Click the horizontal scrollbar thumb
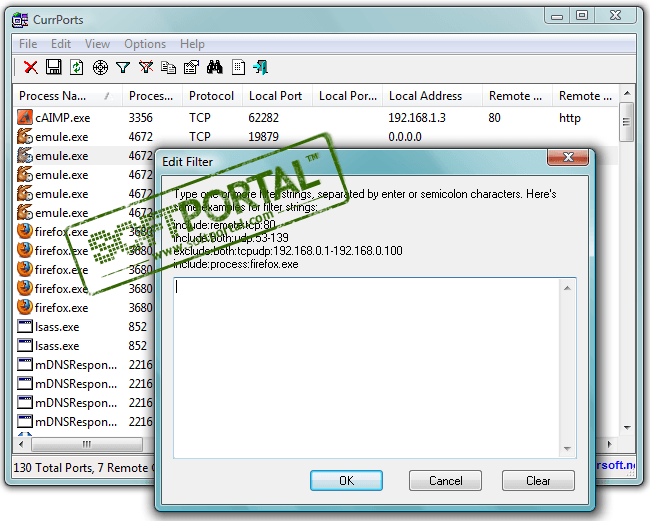Image resolution: width=650 pixels, height=521 pixels. pyautogui.click(x=87, y=444)
